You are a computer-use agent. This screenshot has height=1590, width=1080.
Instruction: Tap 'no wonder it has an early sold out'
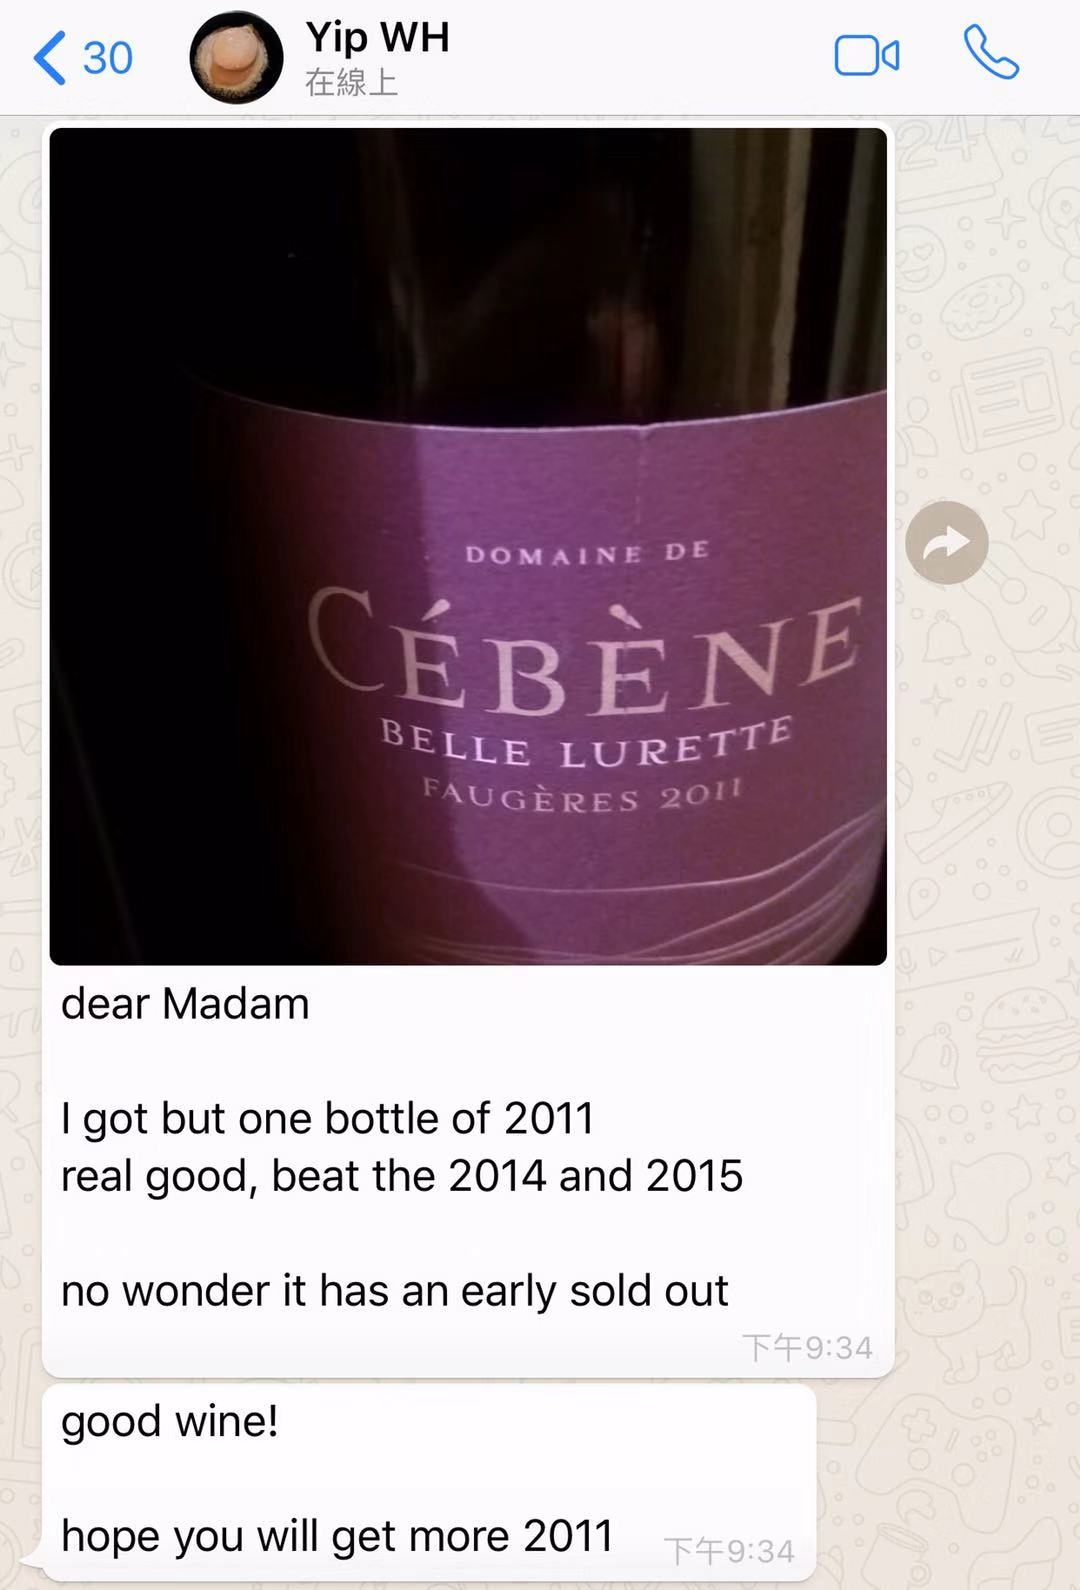394,1291
